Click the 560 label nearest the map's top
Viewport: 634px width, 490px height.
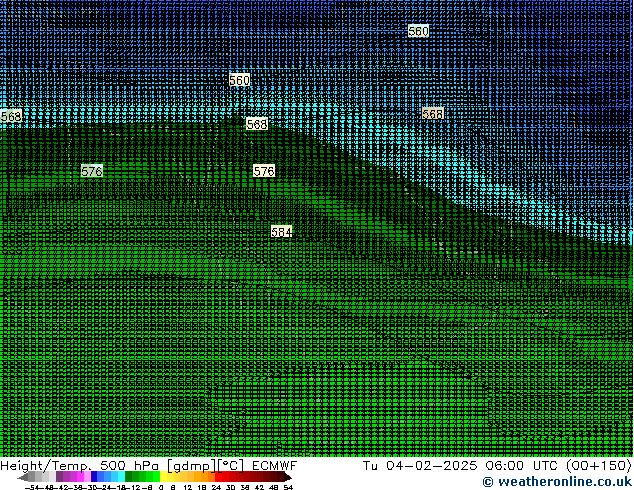pos(418,31)
